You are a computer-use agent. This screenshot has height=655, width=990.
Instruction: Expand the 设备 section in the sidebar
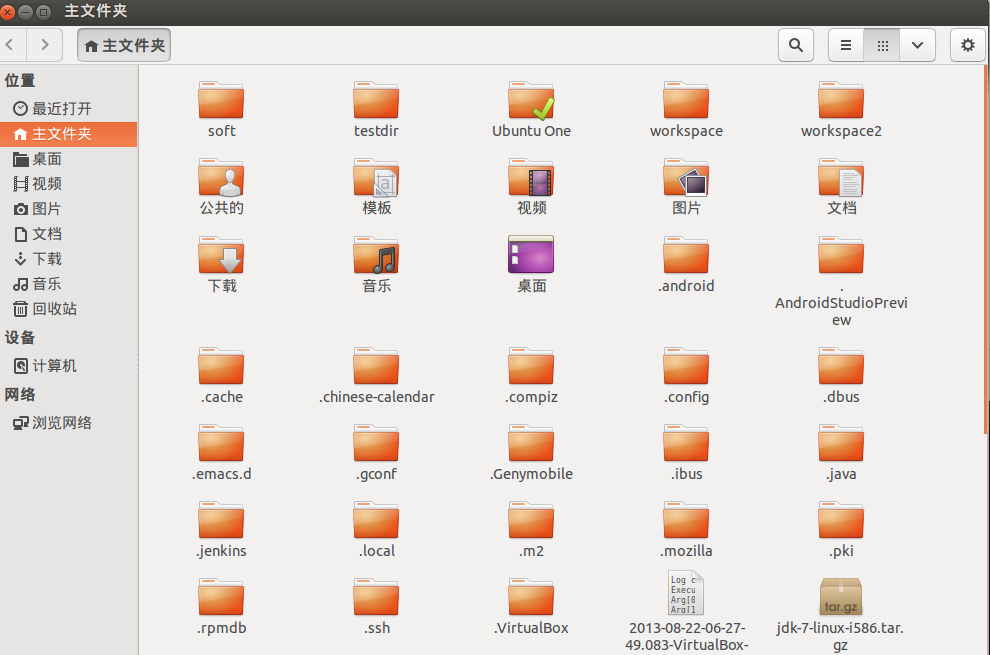(22, 337)
